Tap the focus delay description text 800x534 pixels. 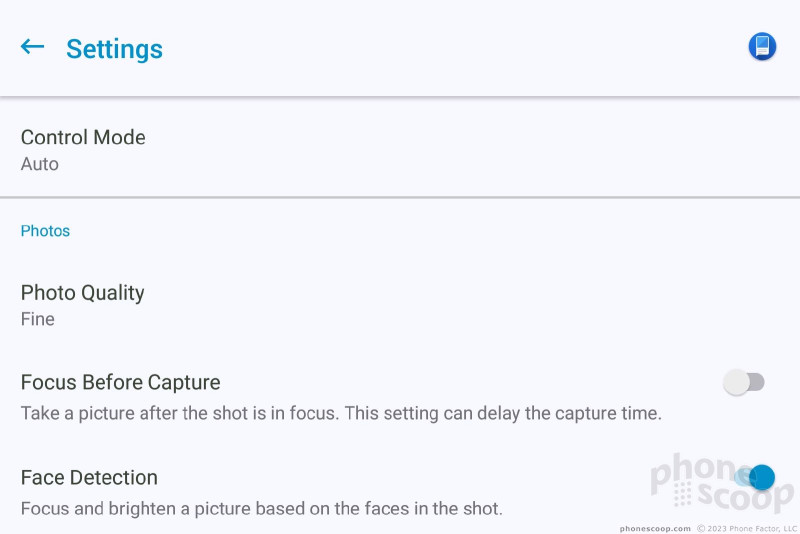click(341, 413)
